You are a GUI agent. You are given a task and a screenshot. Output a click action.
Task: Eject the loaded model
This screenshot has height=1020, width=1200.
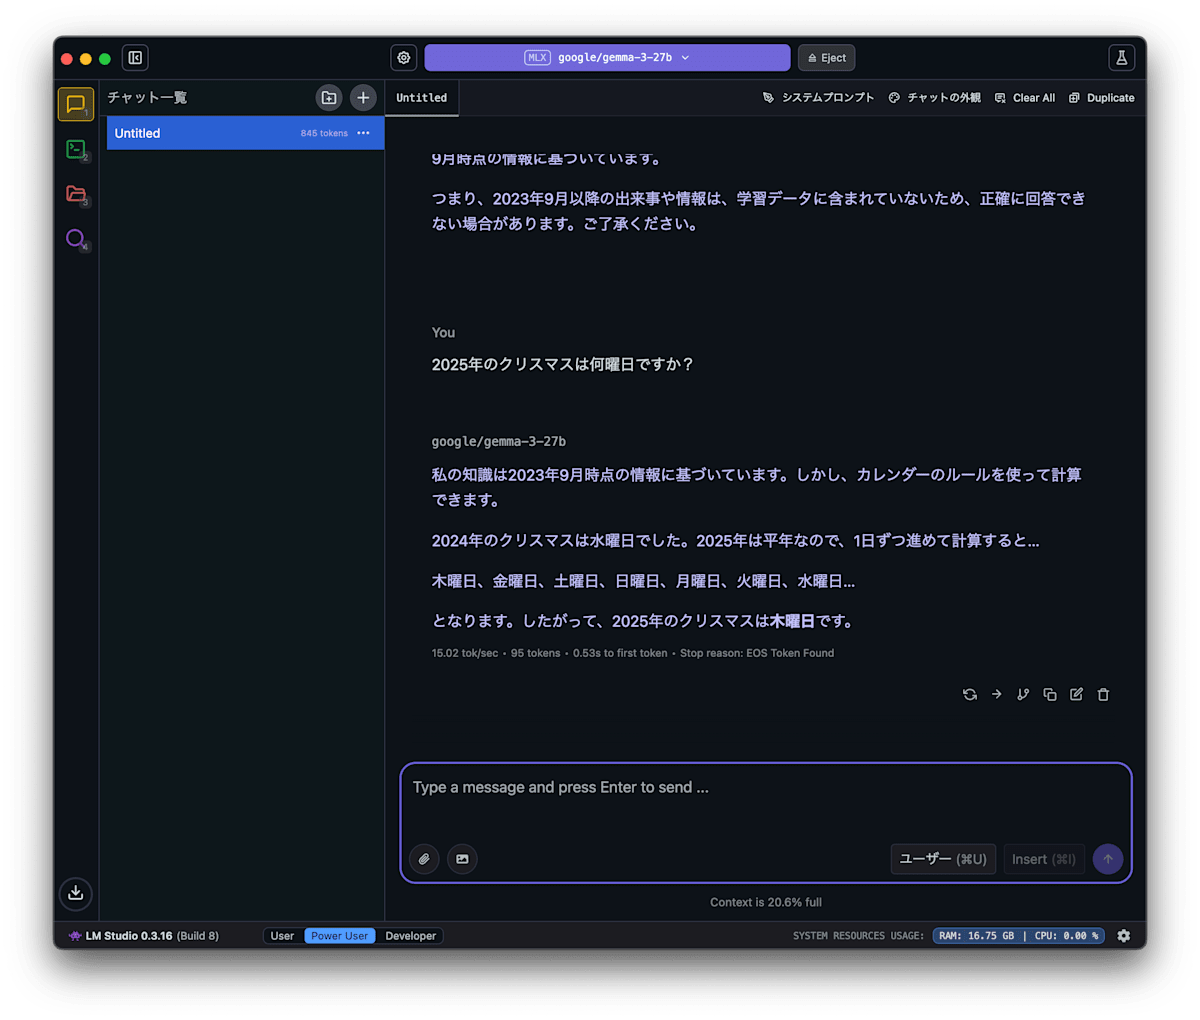click(827, 58)
